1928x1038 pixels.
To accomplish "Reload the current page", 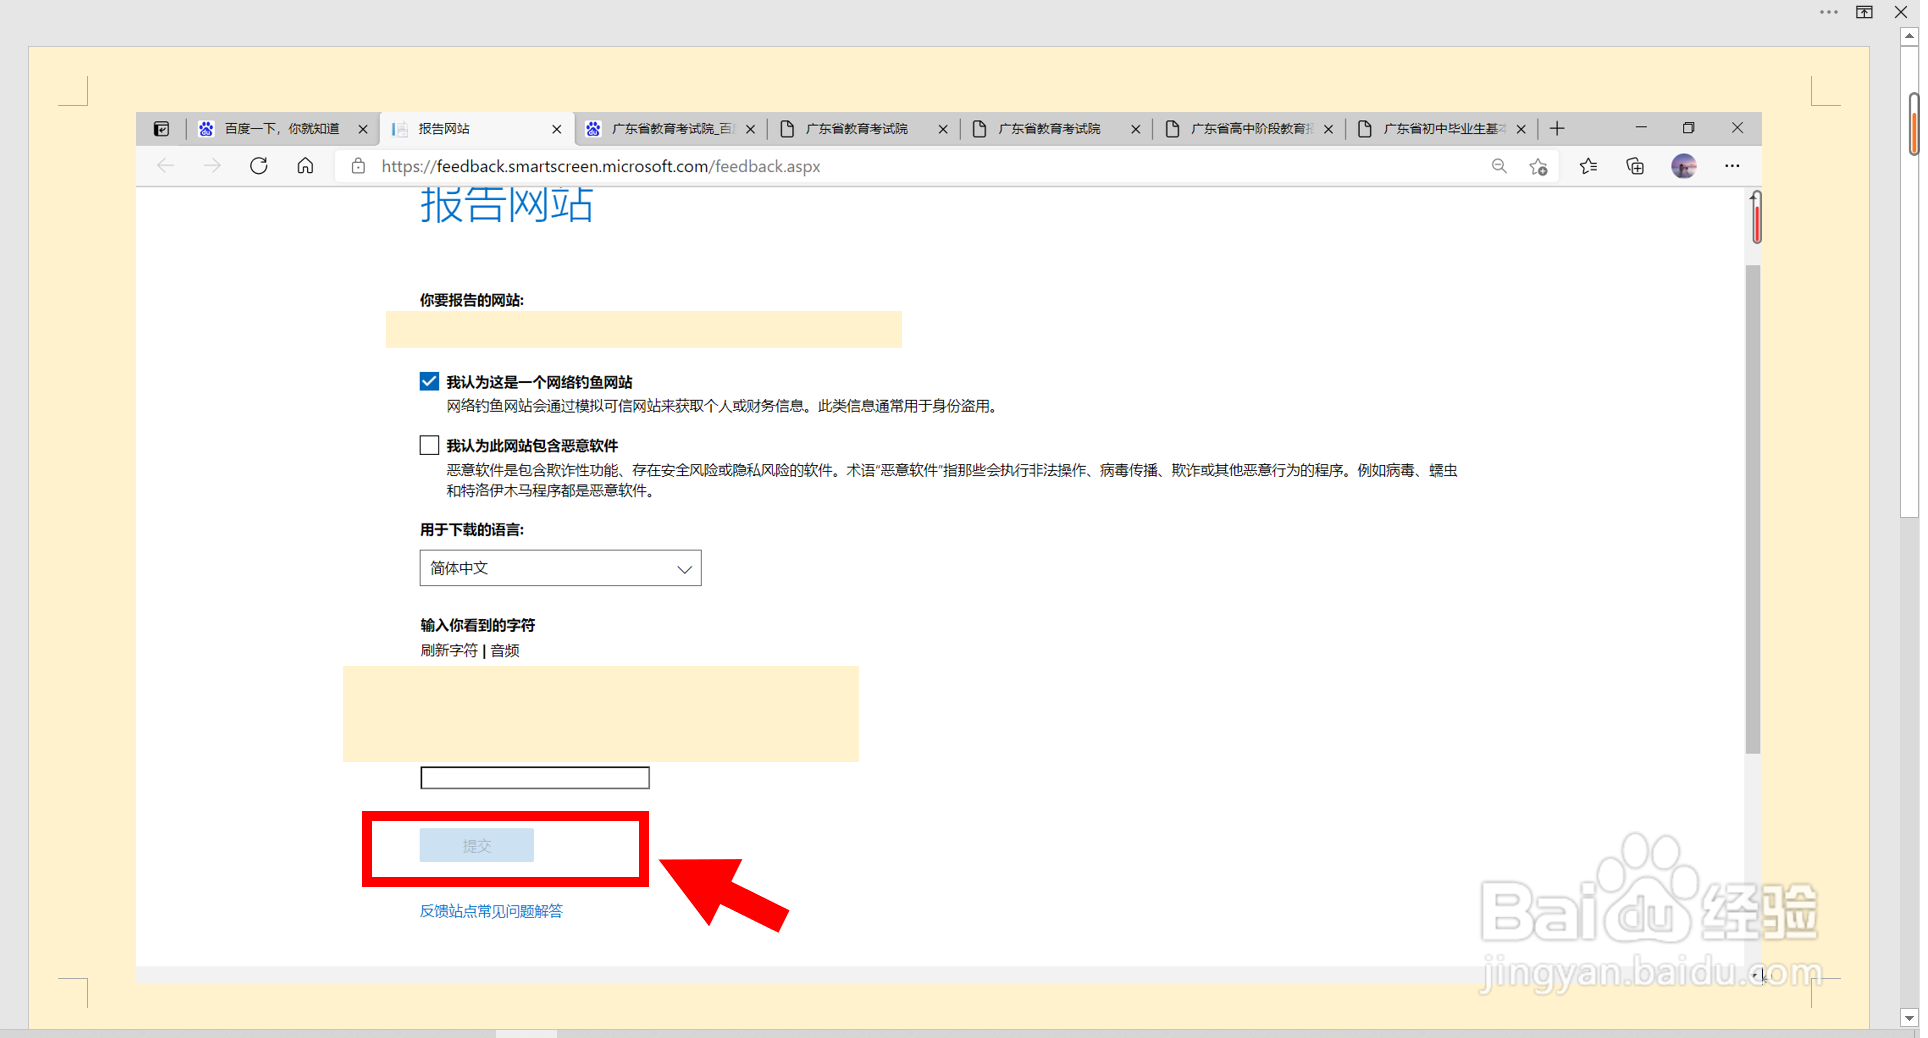I will pyautogui.click(x=259, y=166).
